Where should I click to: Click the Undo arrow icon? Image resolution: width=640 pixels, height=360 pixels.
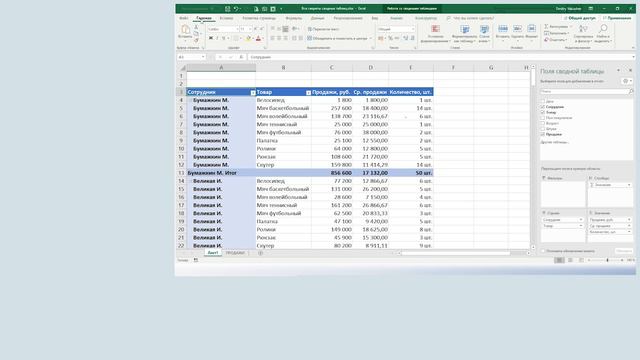click(236, 9)
